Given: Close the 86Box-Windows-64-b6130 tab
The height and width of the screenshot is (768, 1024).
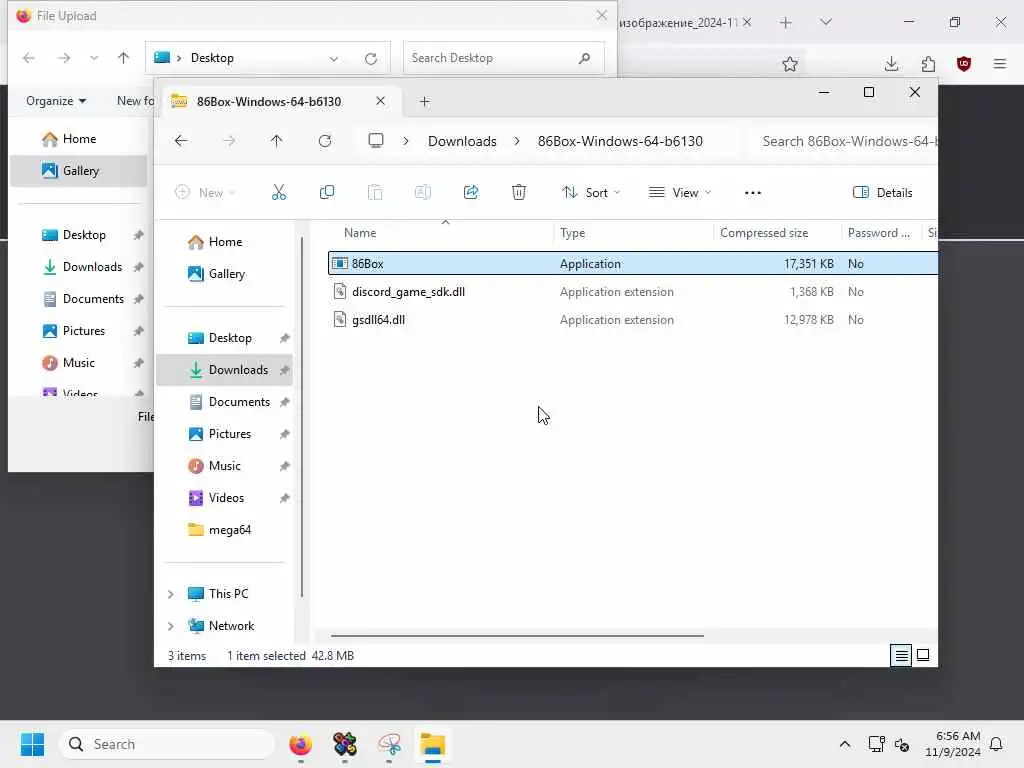Looking at the screenshot, I should (x=380, y=101).
